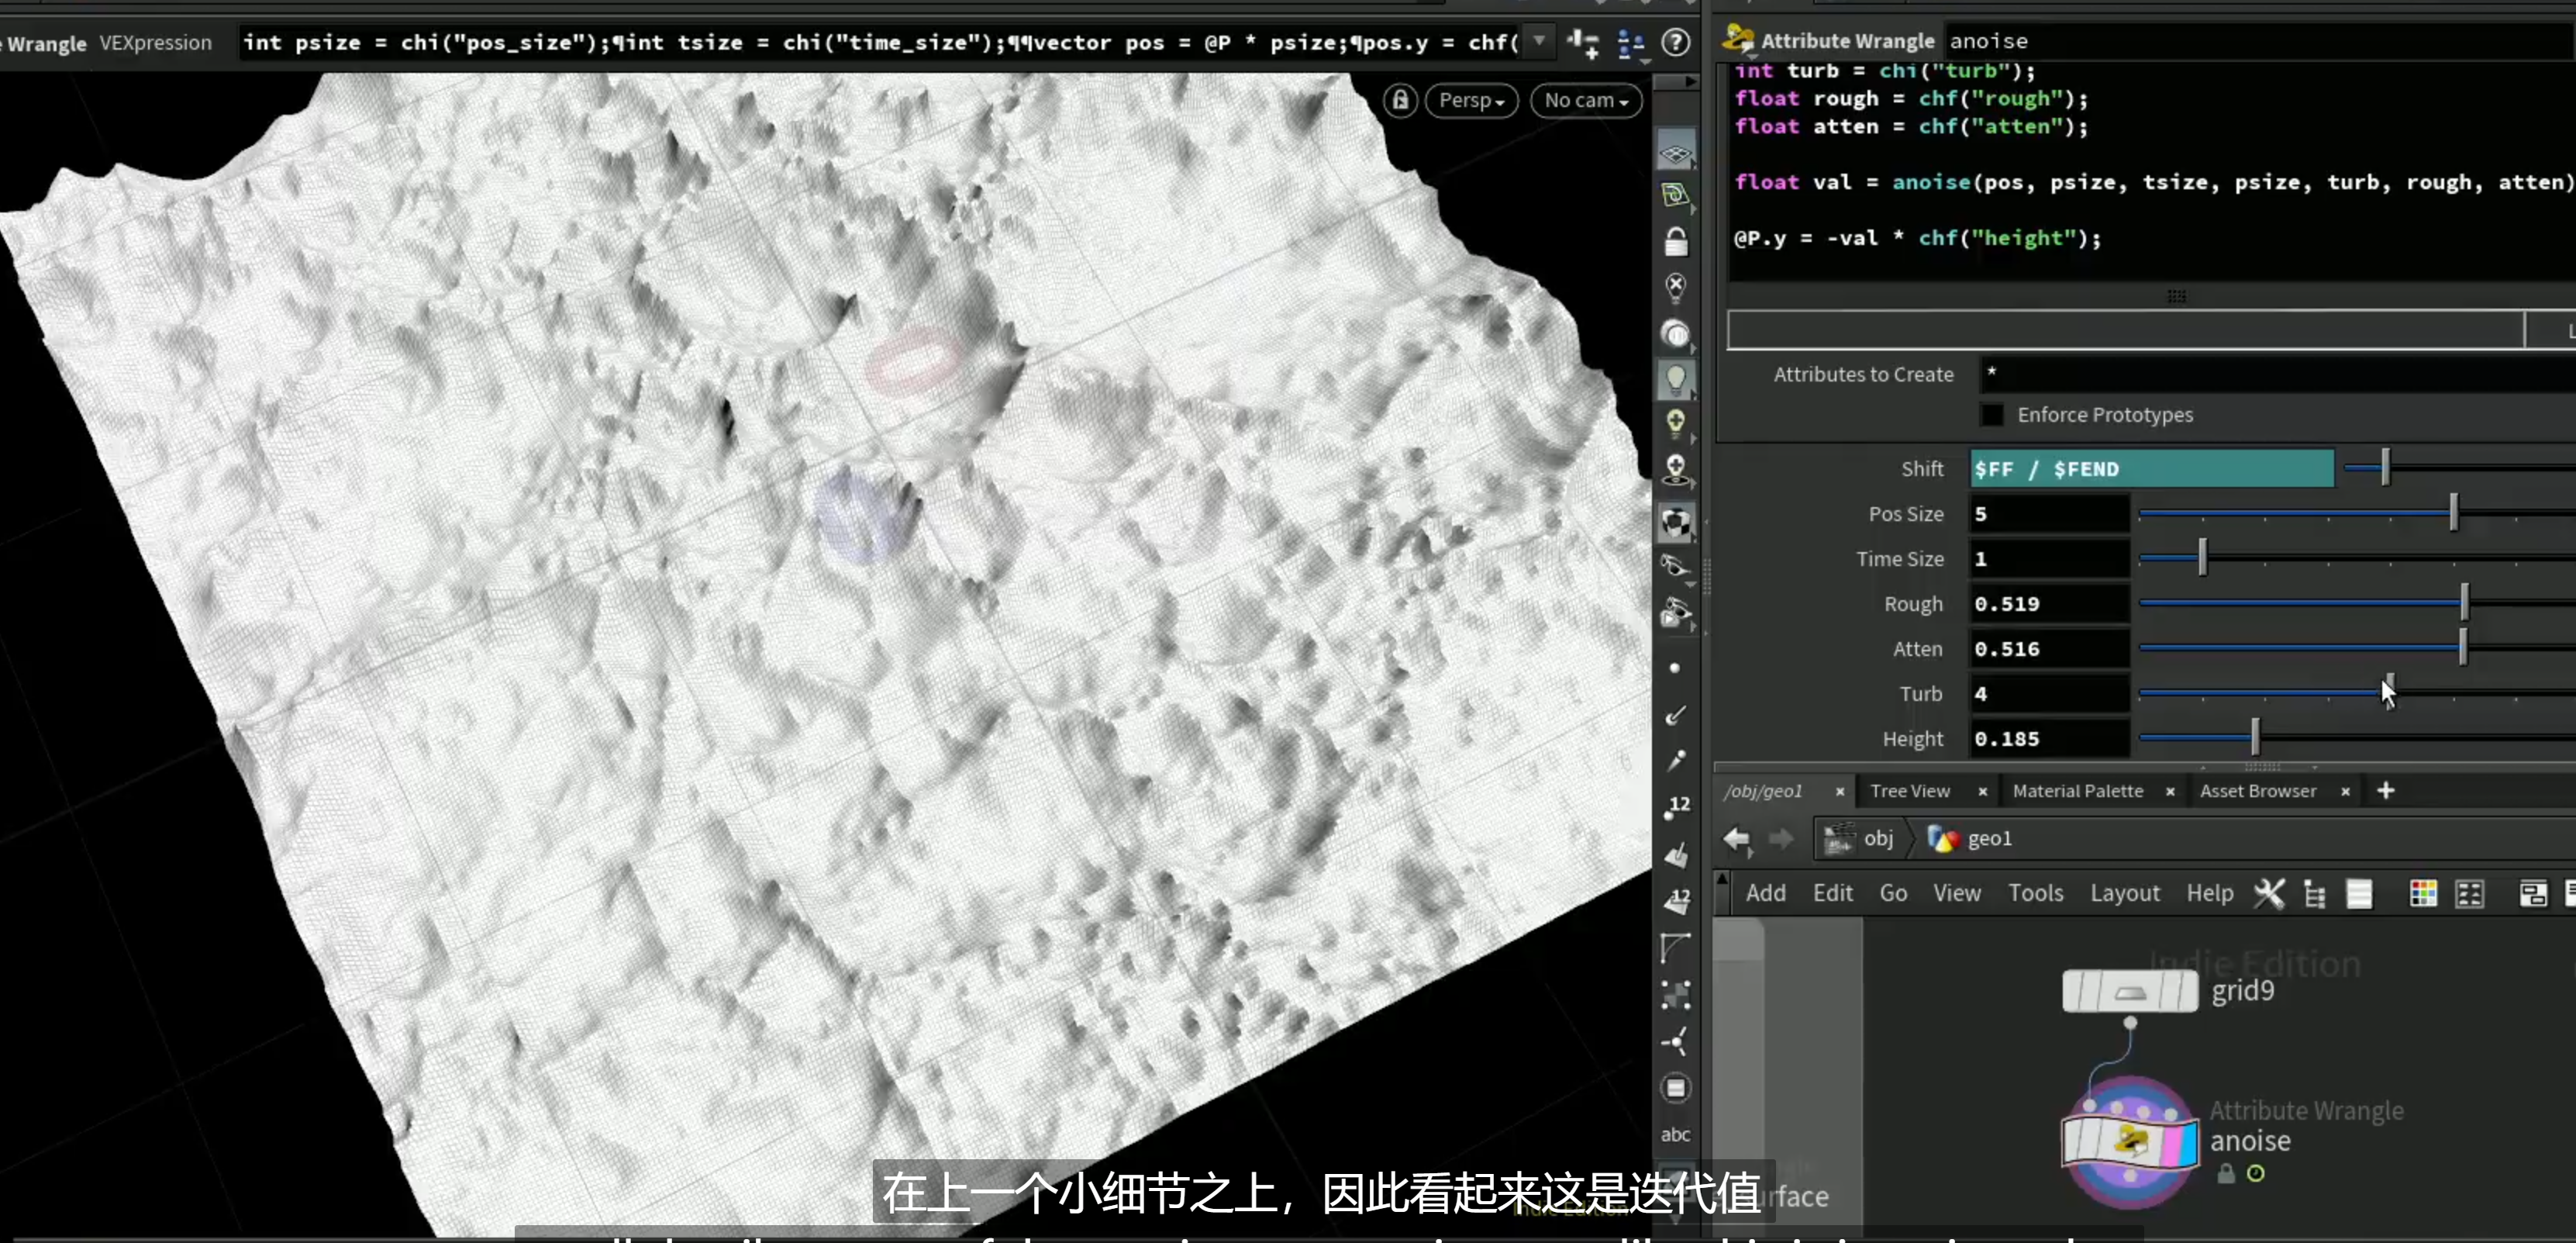Open the Go menu in network editor
Viewport: 2576px width, 1243px height.
point(1893,893)
